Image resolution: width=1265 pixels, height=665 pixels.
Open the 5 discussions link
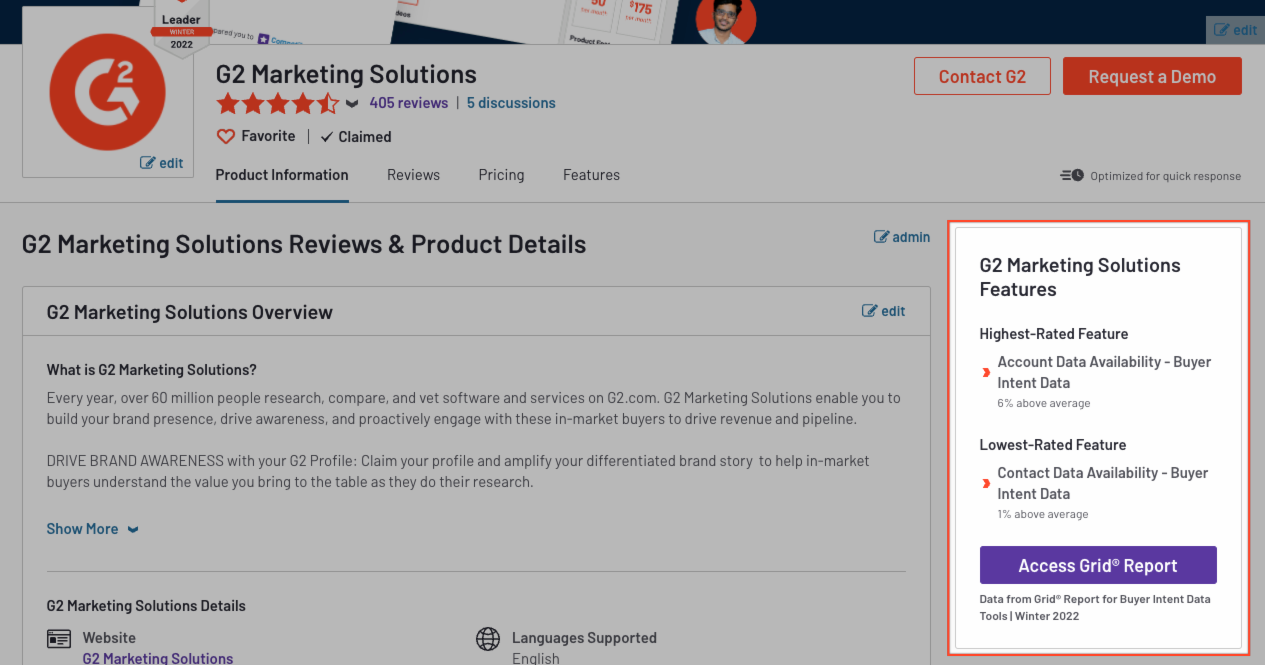(511, 103)
